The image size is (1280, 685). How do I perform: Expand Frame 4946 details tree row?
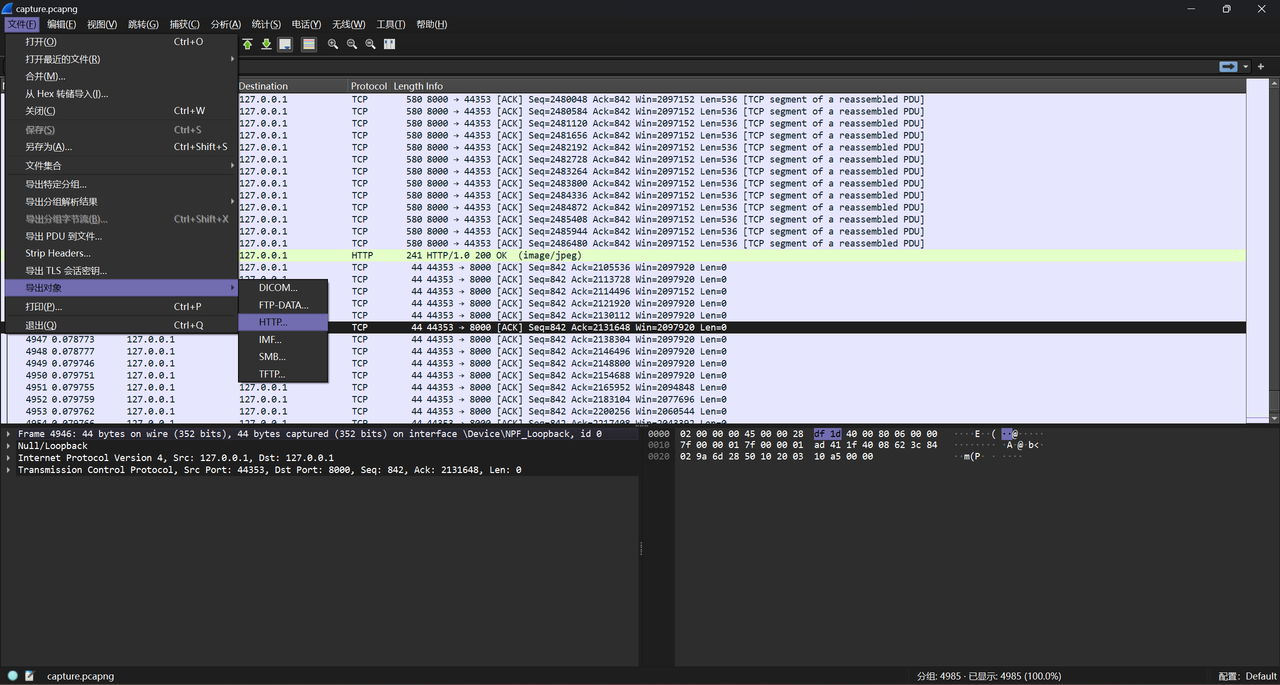pyautogui.click(x=9, y=434)
